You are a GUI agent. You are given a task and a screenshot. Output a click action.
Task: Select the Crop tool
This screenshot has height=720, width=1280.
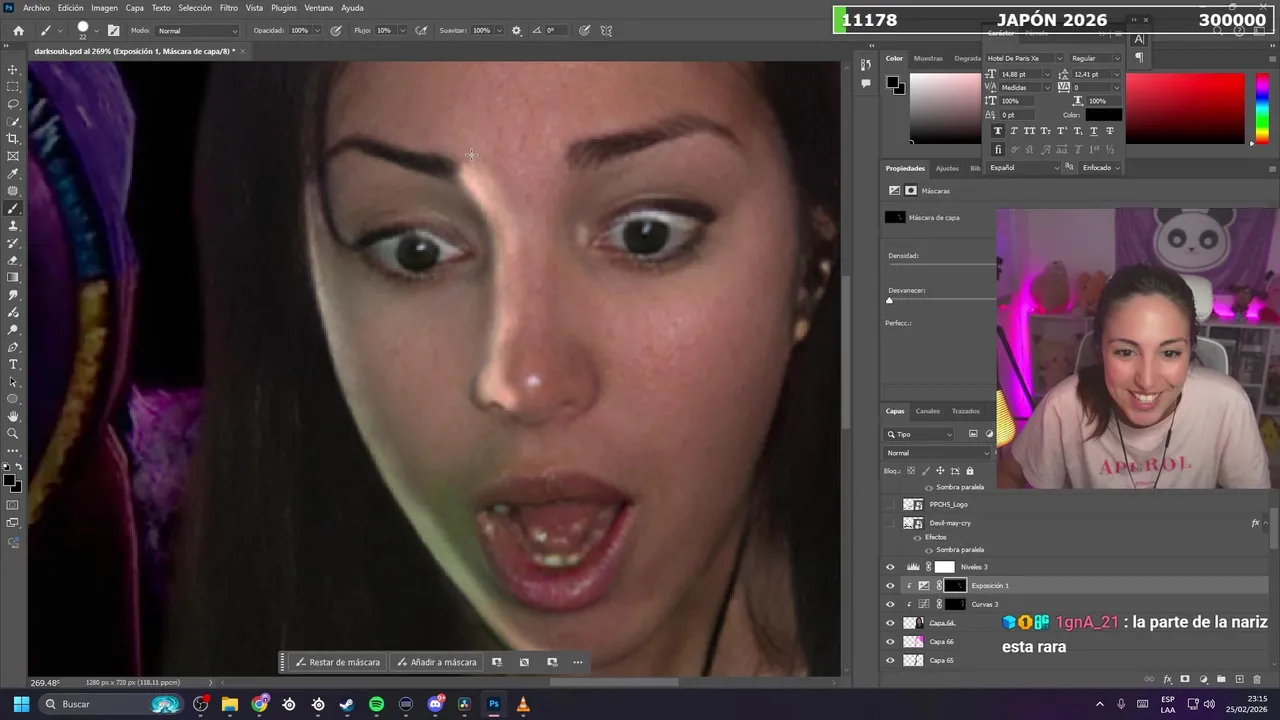click(13, 139)
